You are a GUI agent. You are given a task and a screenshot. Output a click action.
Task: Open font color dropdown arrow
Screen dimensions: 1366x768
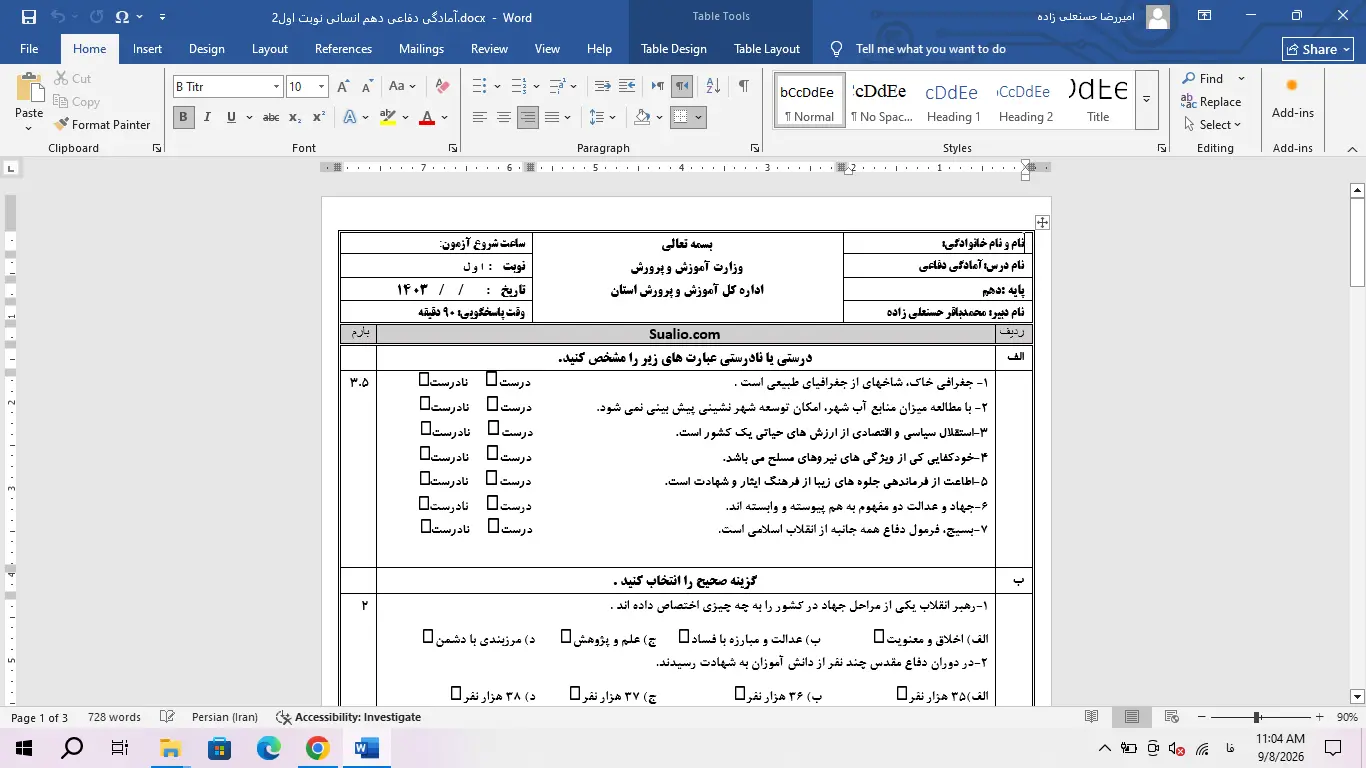pos(444,118)
